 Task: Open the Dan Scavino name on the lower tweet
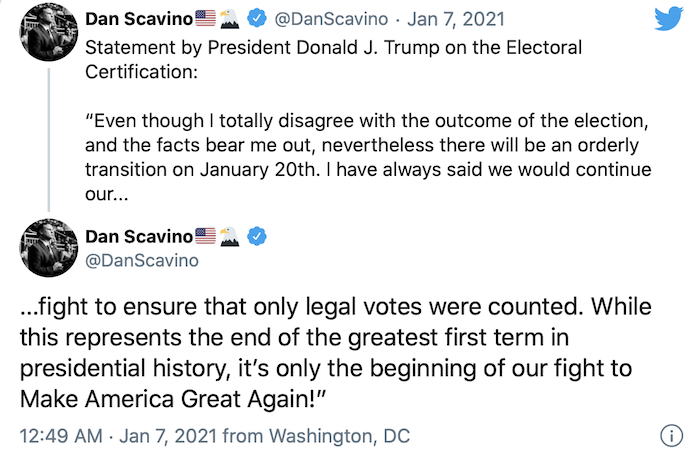tap(139, 236)
